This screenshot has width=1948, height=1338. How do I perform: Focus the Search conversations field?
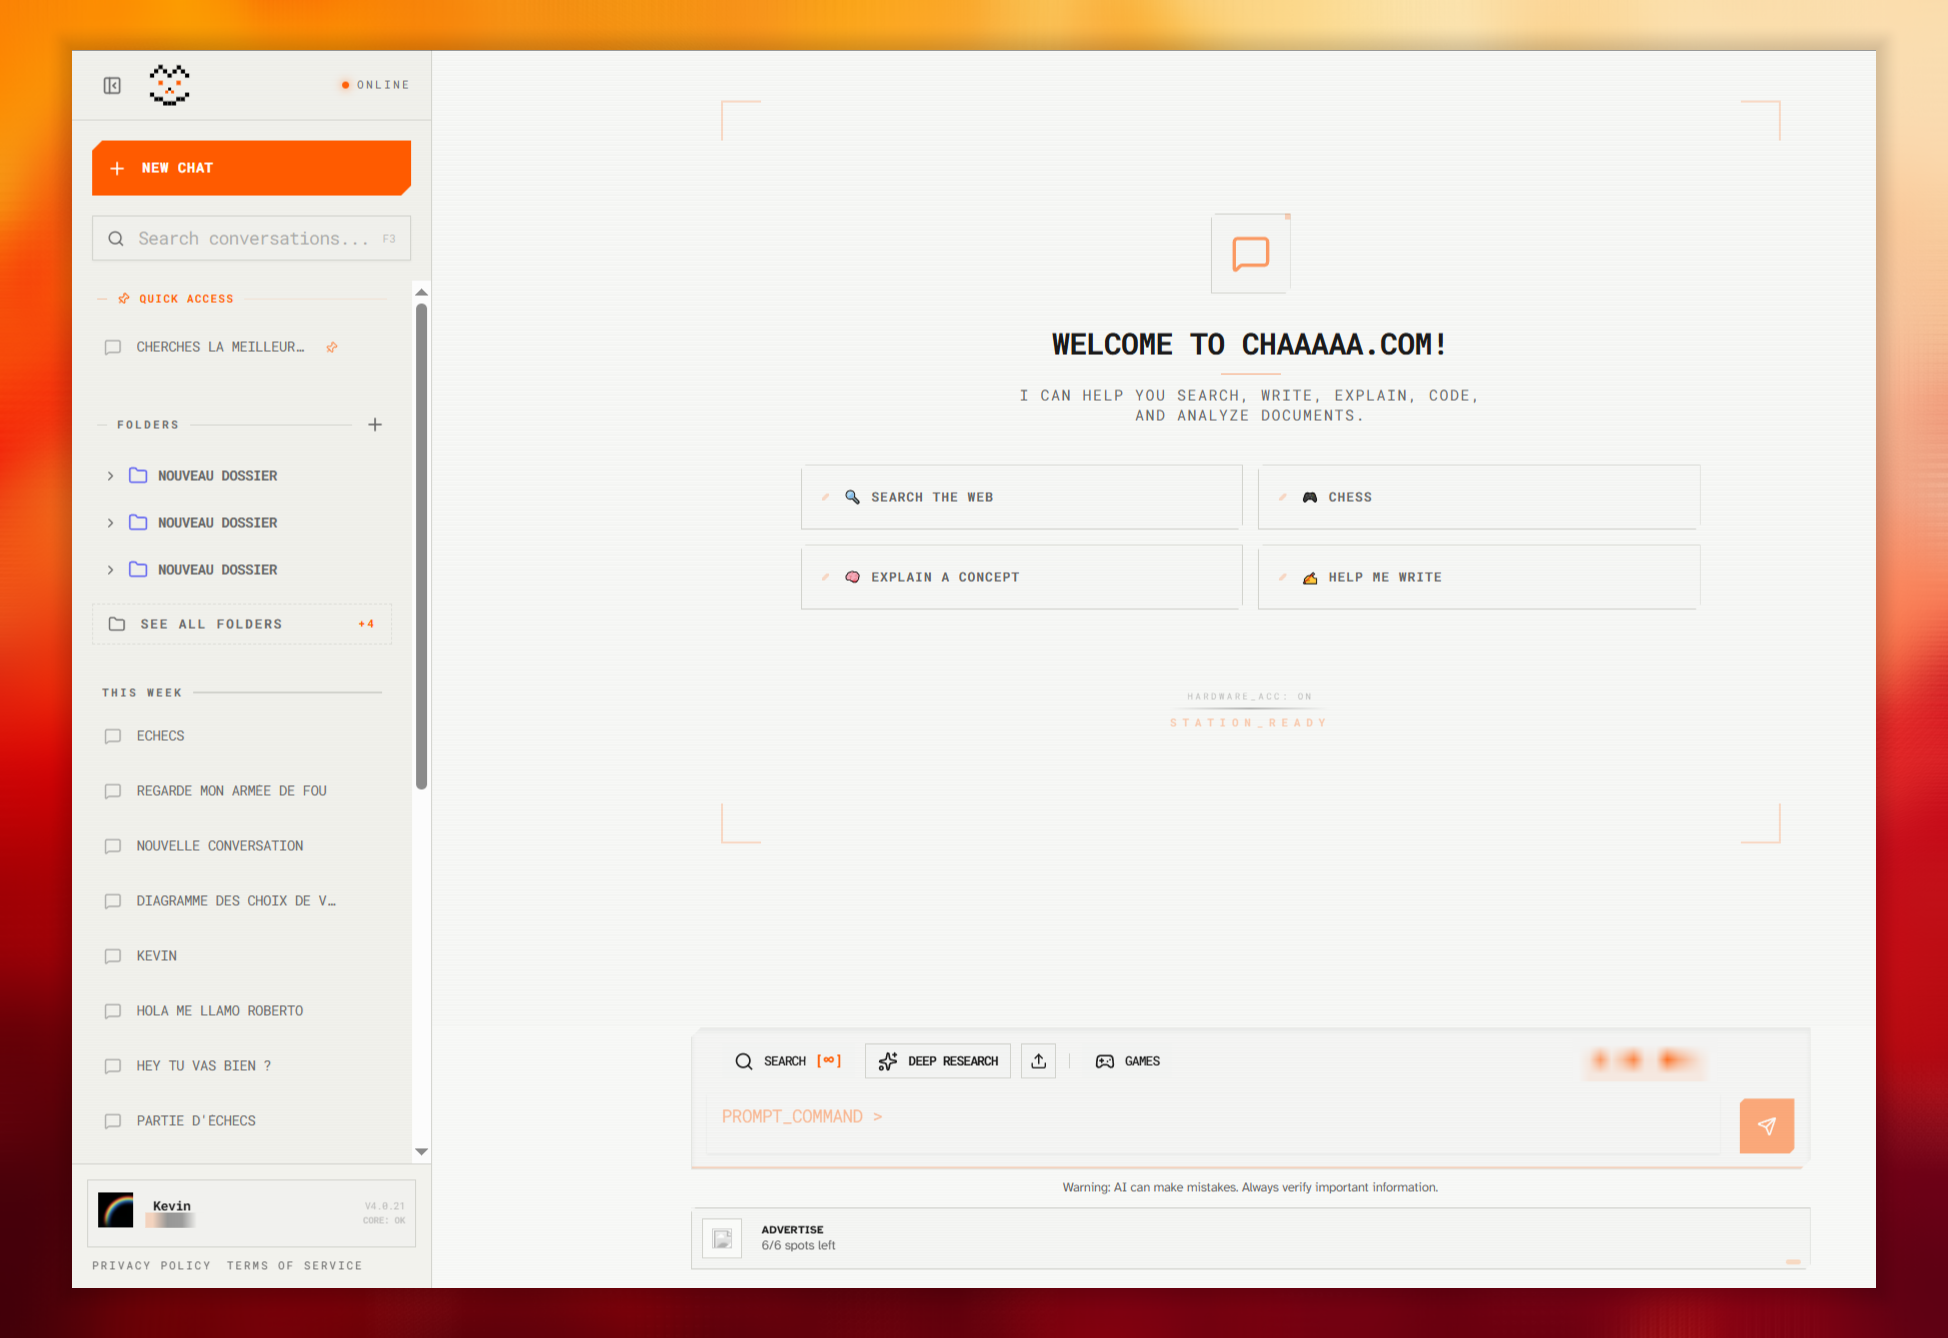(251, 239)
